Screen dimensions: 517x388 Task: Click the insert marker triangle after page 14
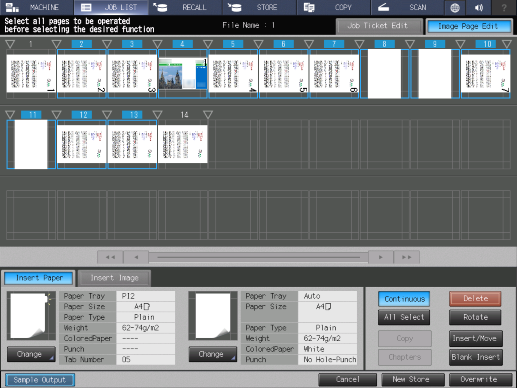pos(208,115)
